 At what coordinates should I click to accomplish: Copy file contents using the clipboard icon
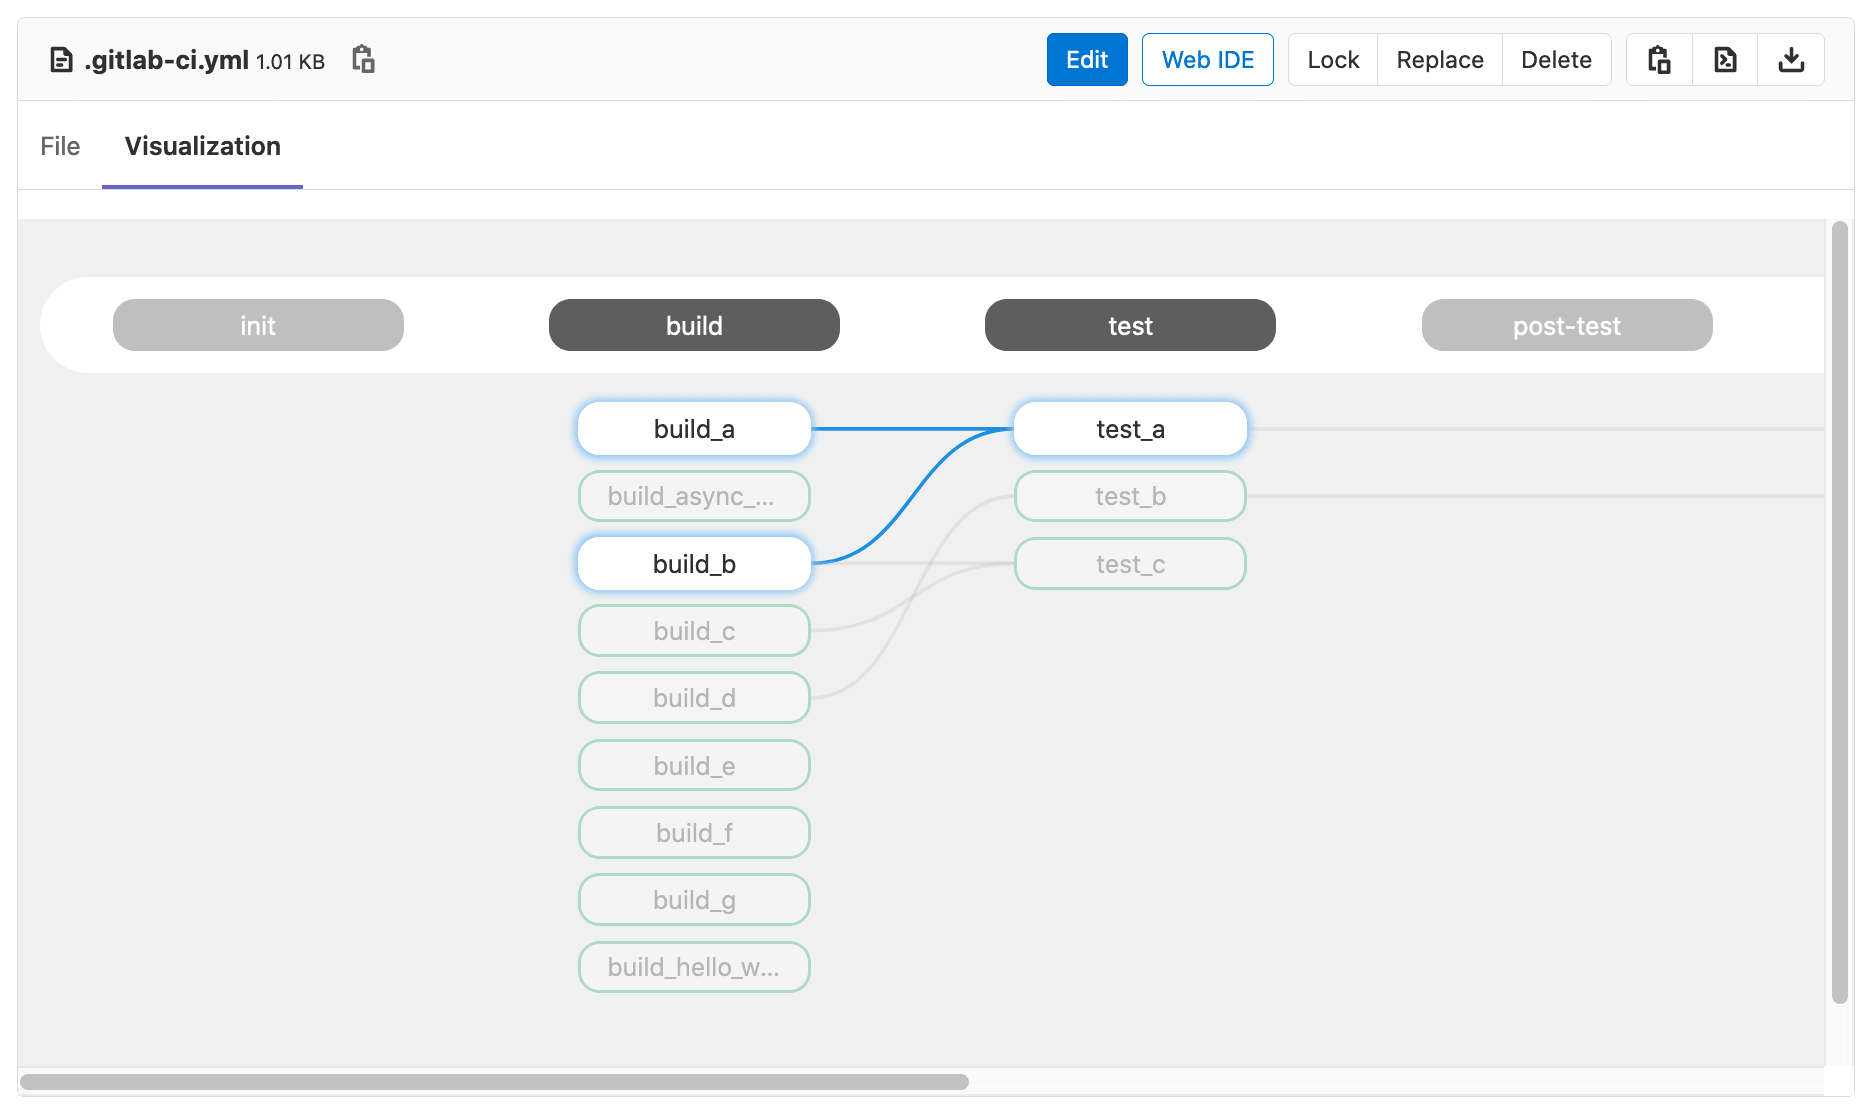1658,59
